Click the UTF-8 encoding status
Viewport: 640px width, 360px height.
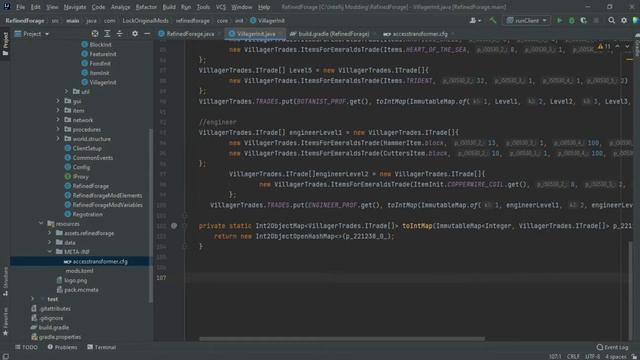click(x=592, y=356)
